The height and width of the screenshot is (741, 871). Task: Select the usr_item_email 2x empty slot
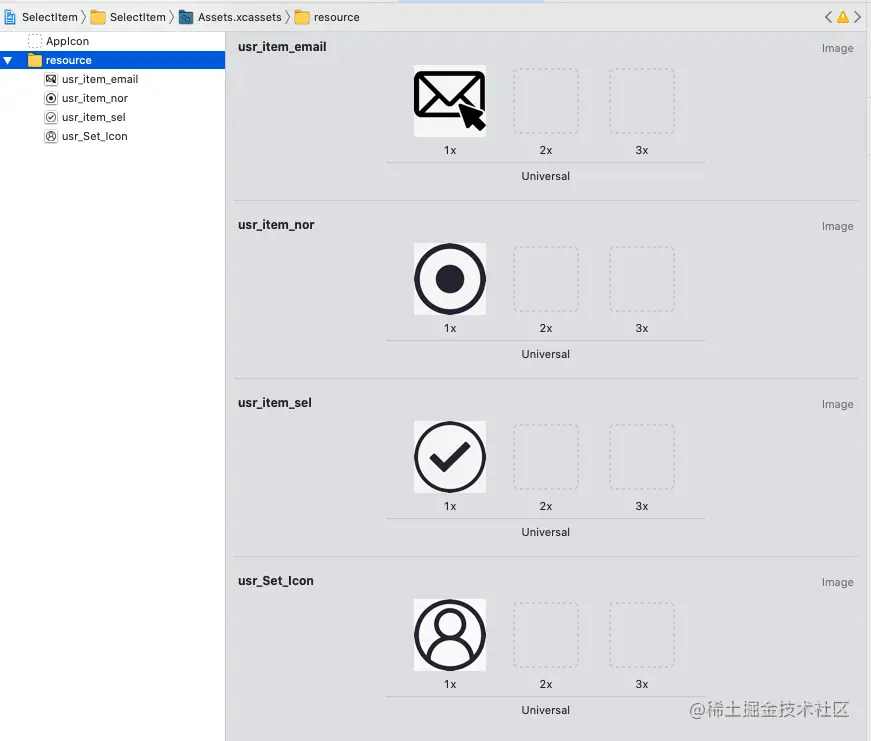pyautogui.click(x=546, y=101)
